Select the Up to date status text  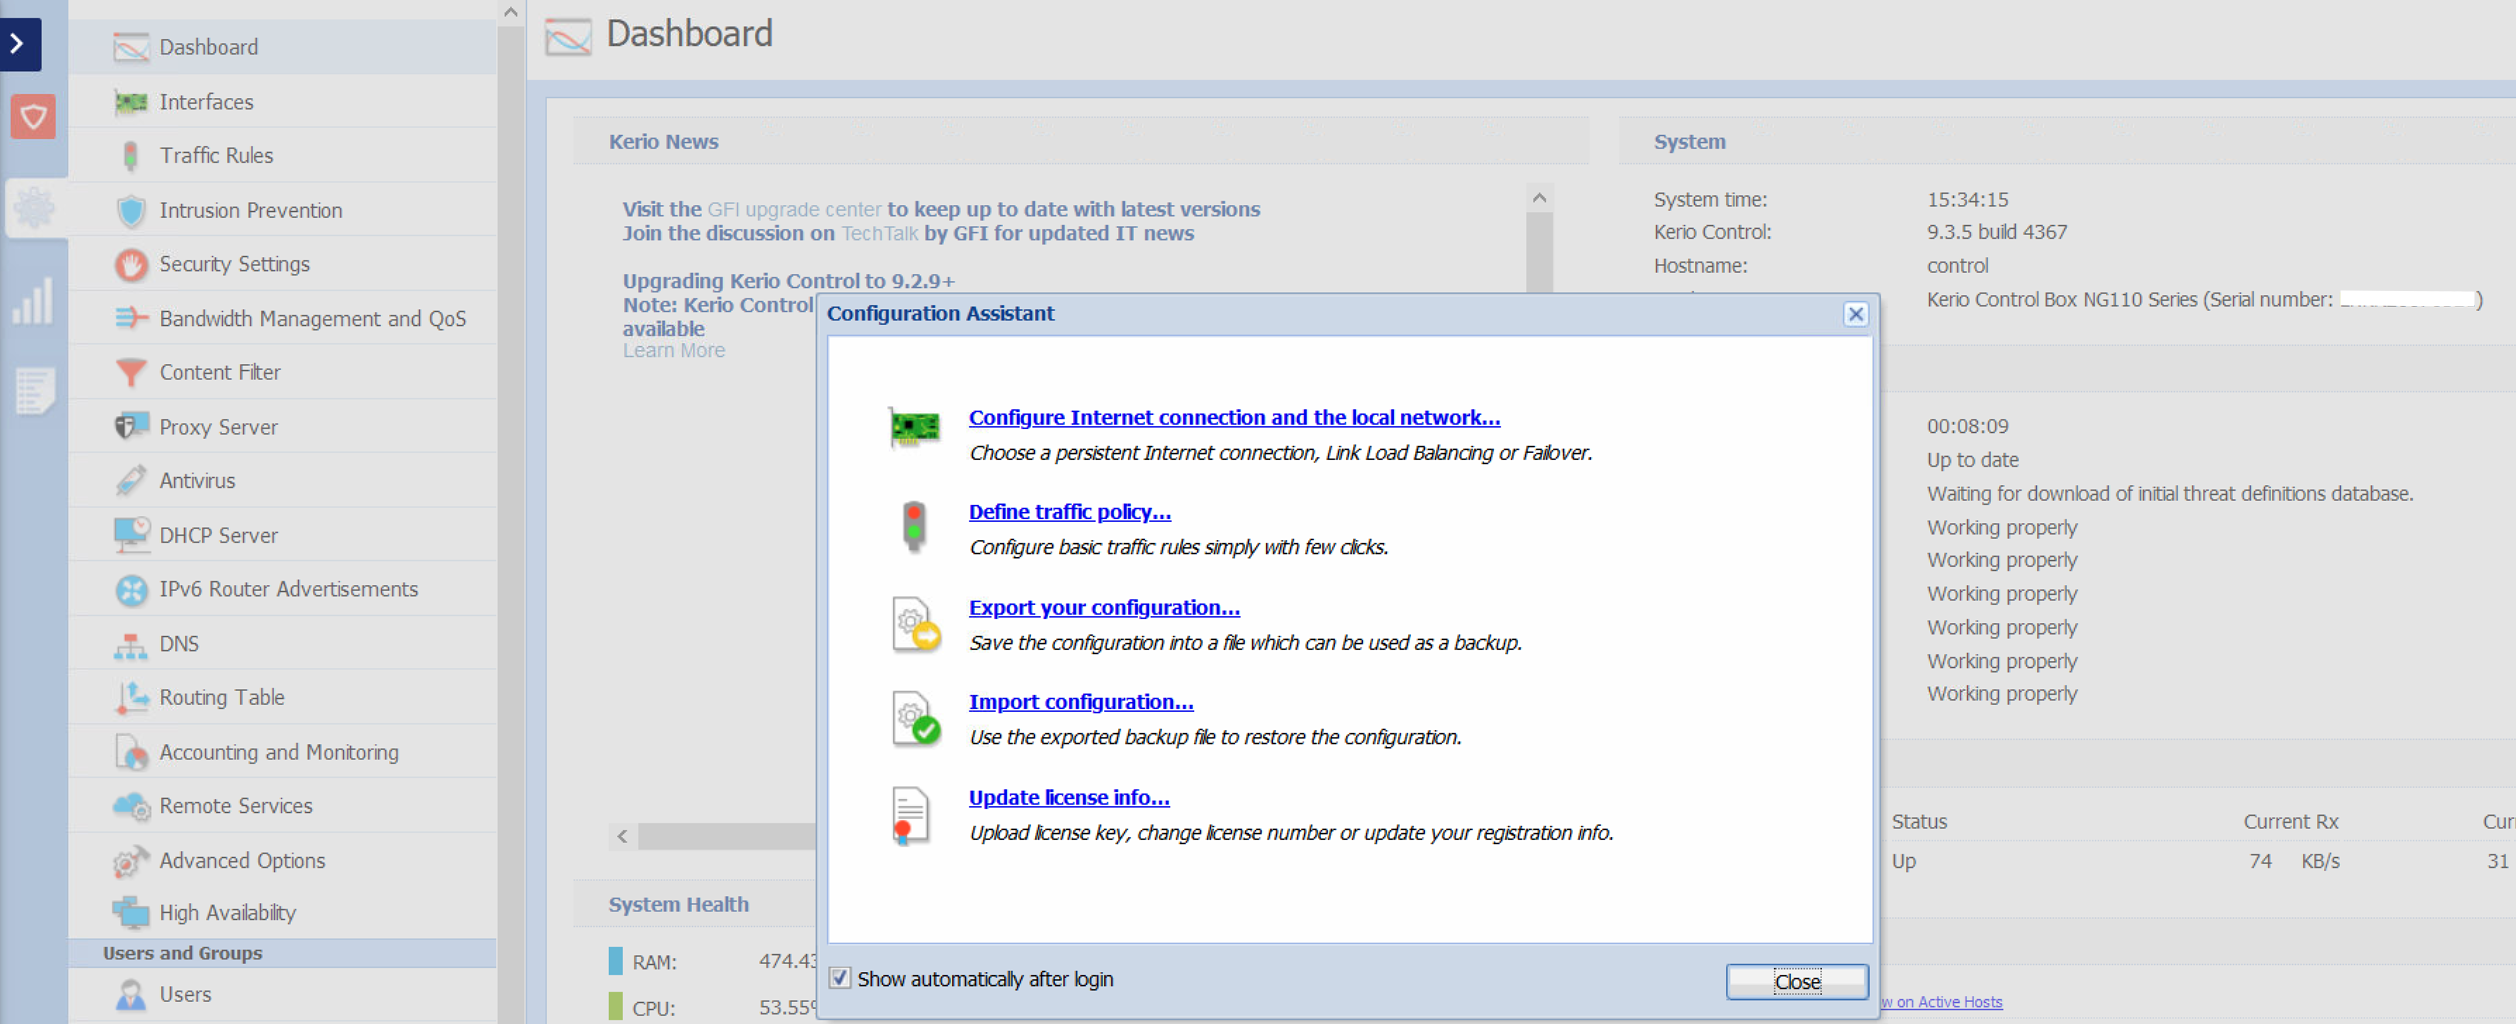[x=1972, y=461]
